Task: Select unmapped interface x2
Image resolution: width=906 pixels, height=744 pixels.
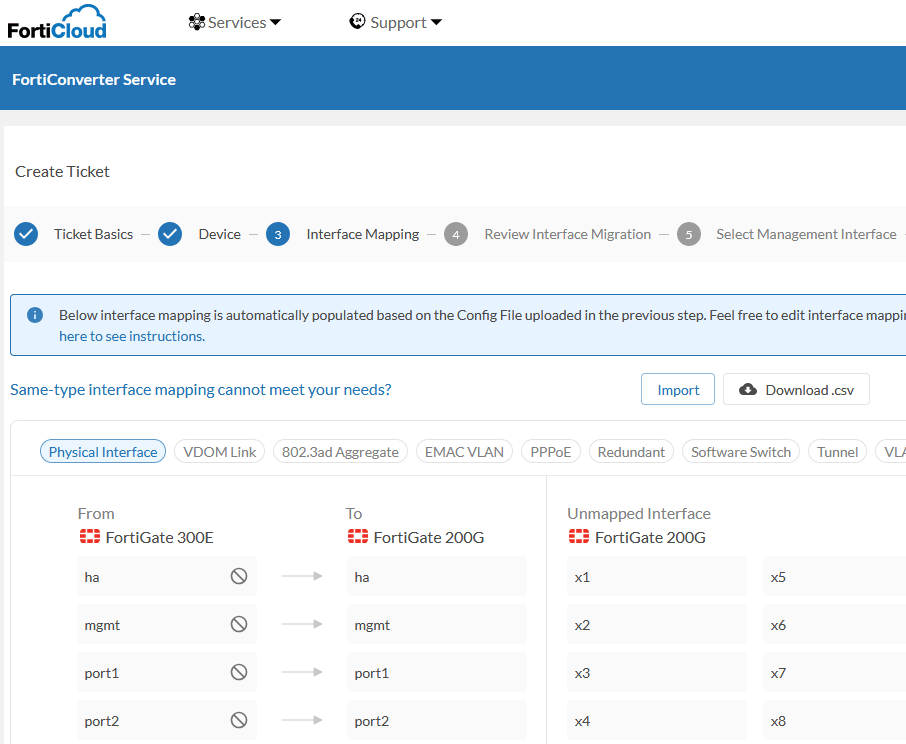Action: [656, 624]
